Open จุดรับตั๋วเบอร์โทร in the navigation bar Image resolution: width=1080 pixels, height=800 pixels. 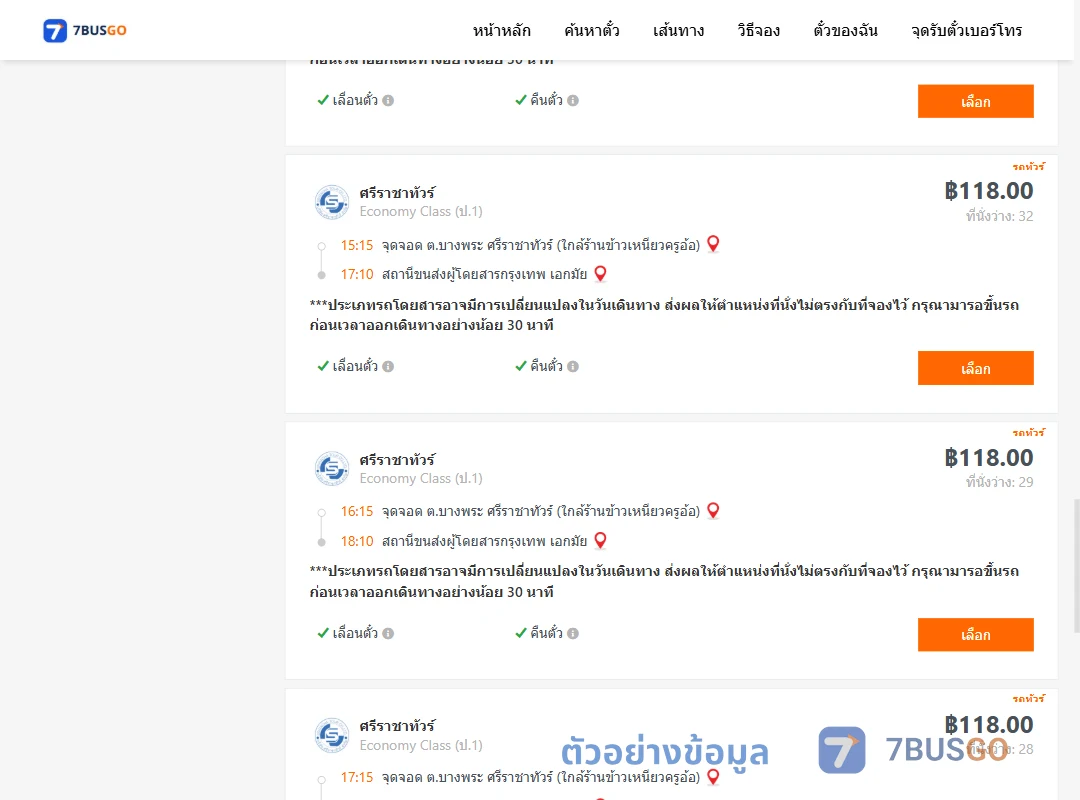(x=966, y=30)
